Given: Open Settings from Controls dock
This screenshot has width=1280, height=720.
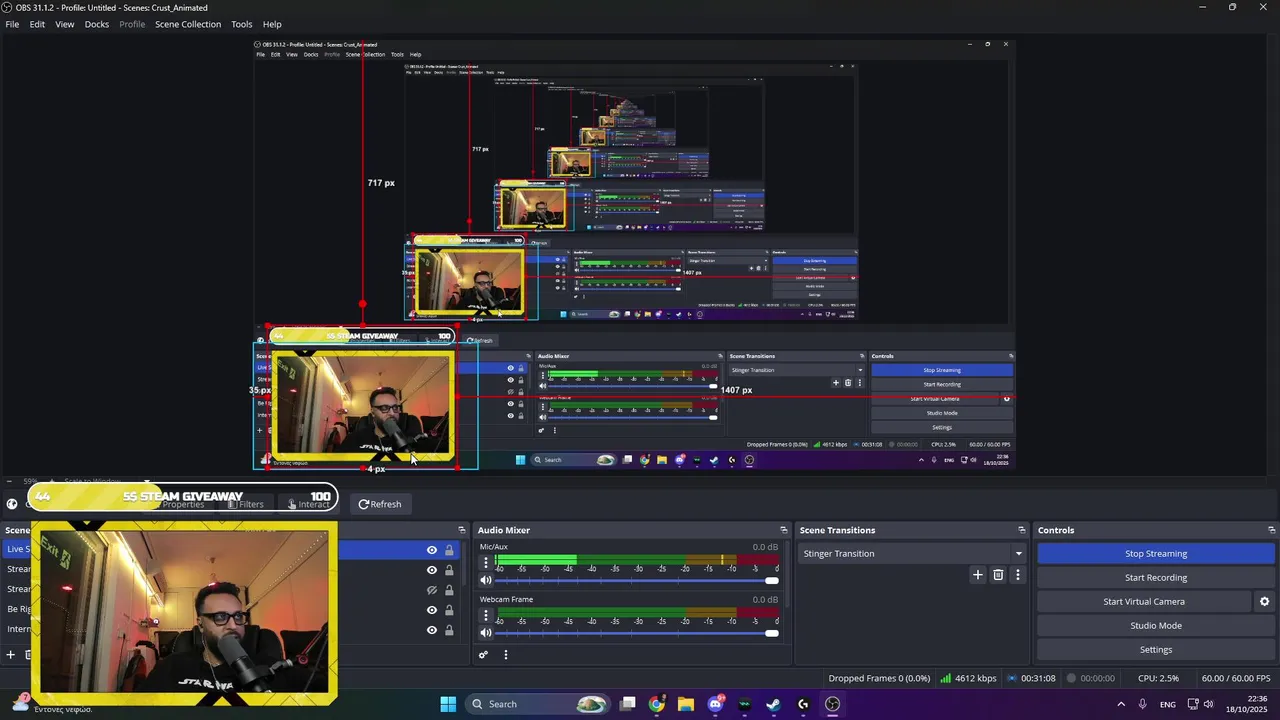Looking at the screenshot, I should (x=1156, y=650).
